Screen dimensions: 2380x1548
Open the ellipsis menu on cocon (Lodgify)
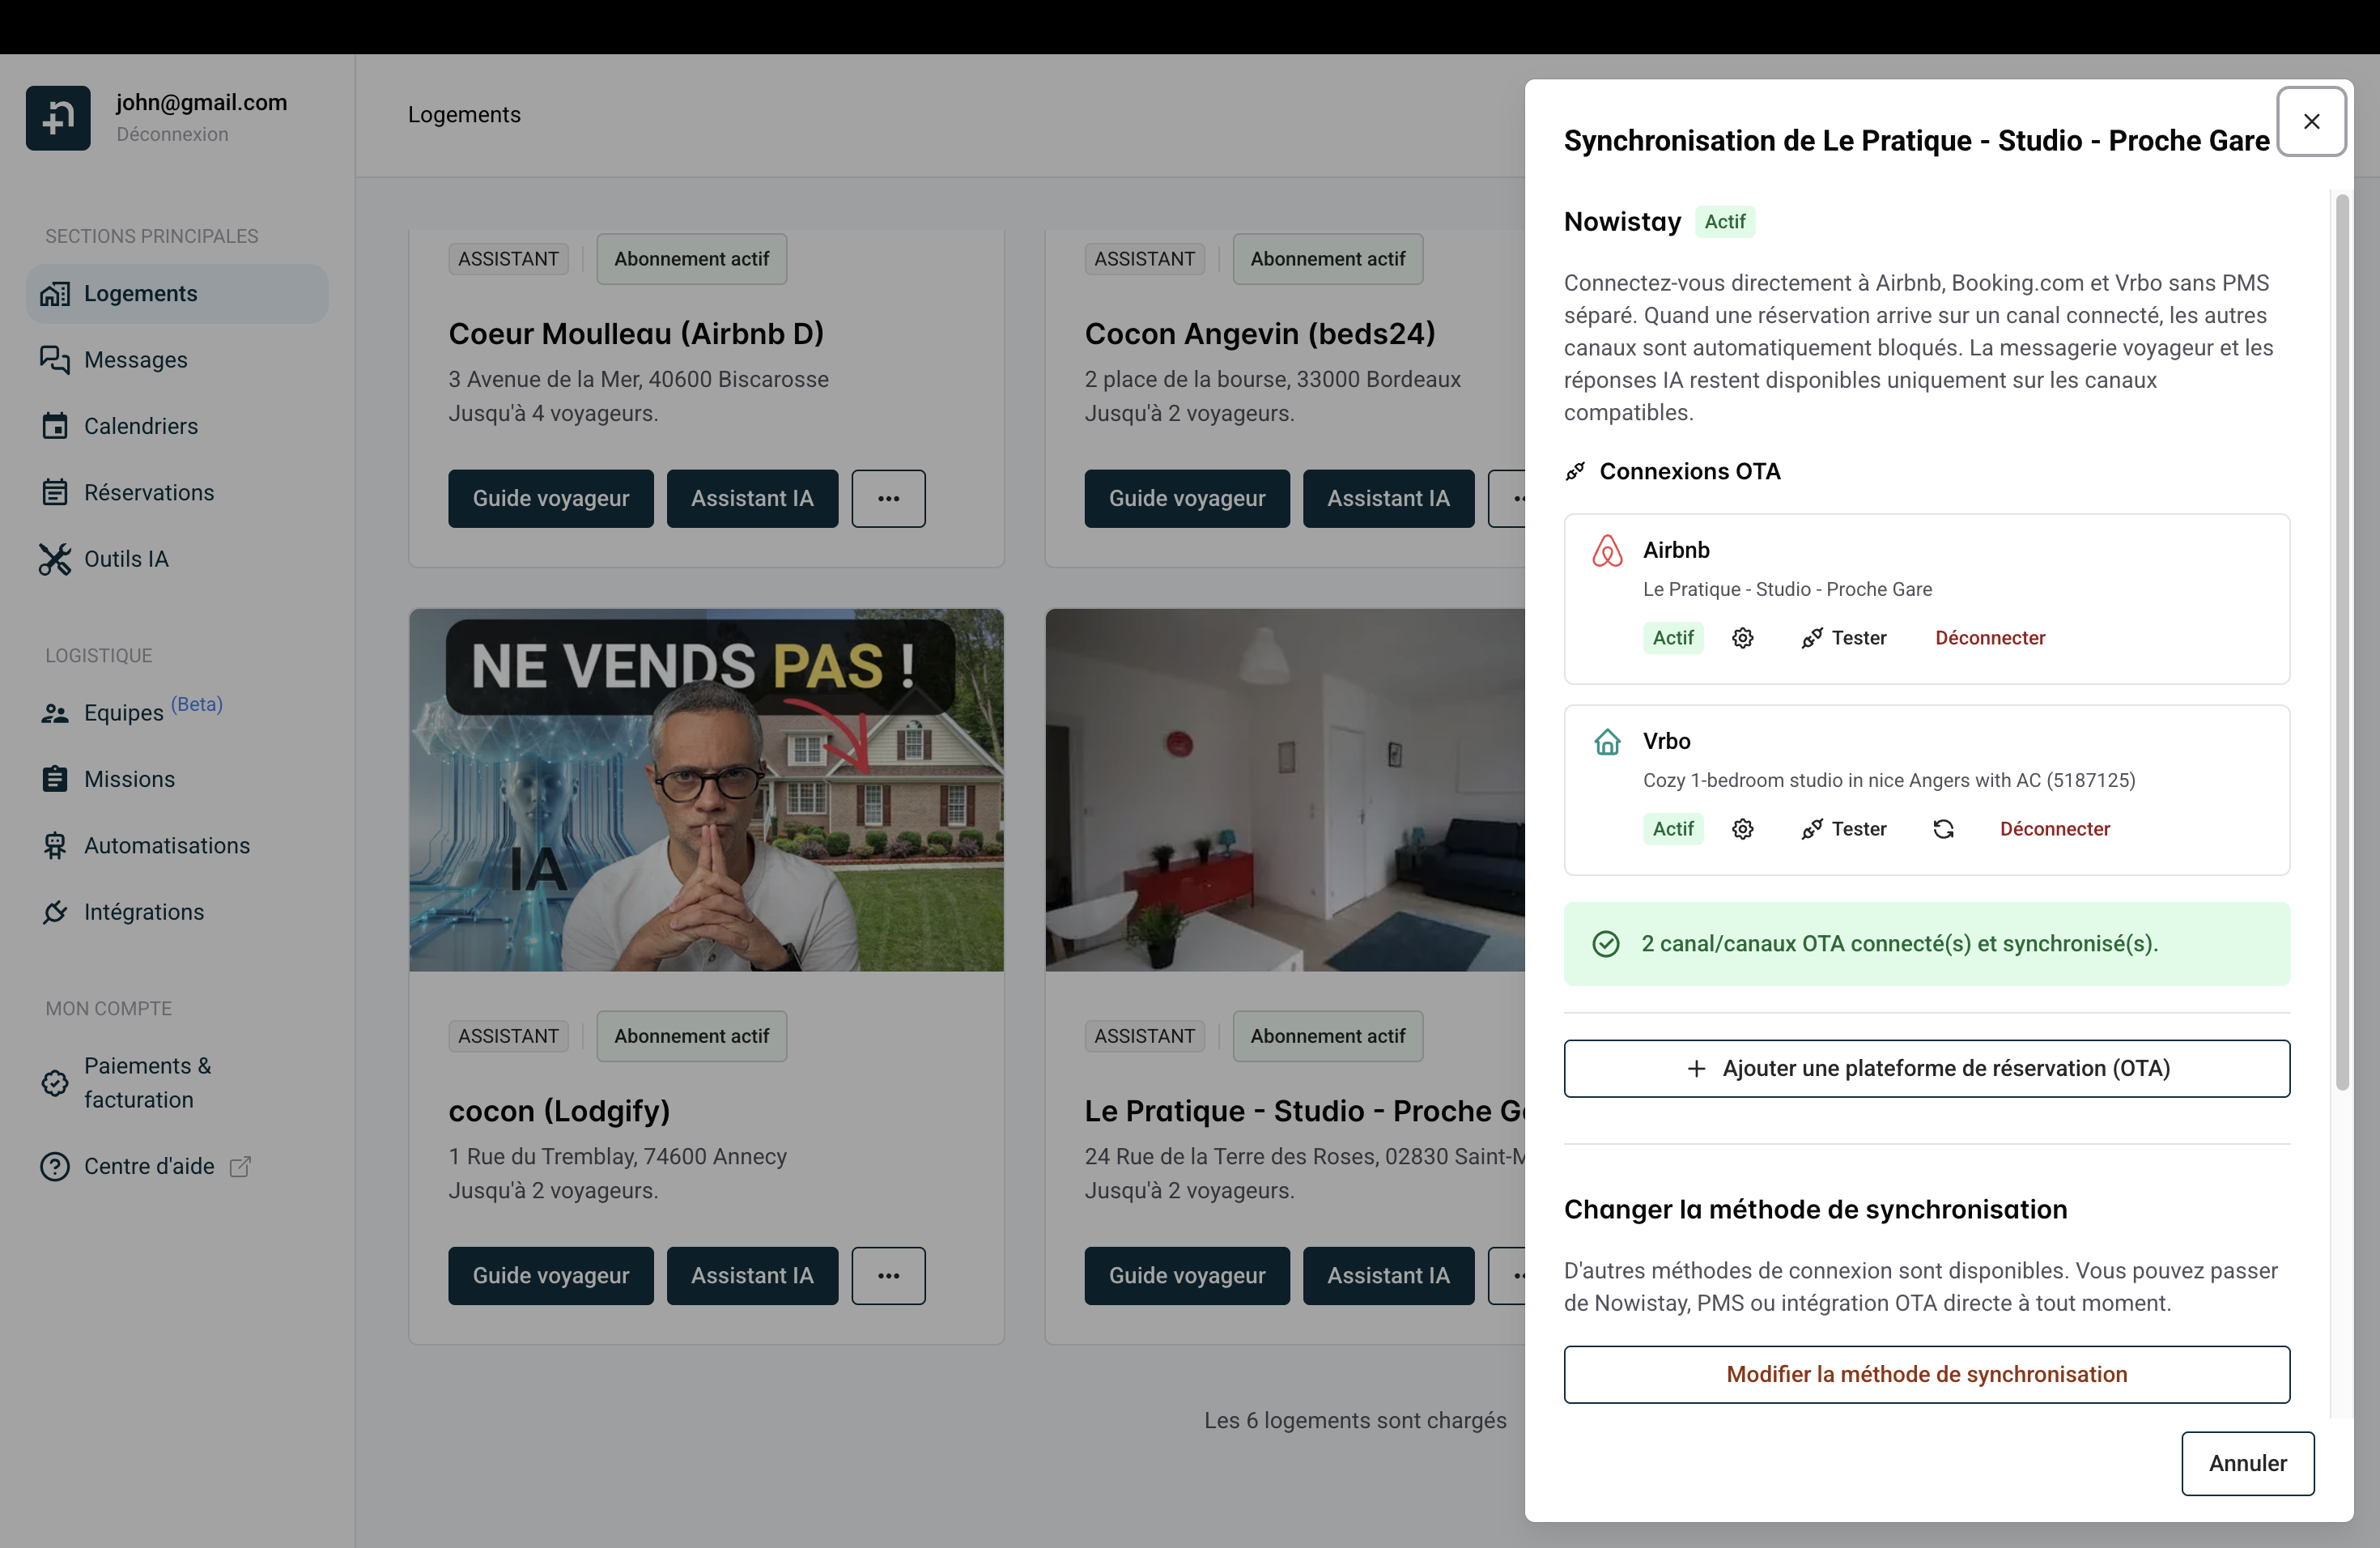click(x=888, y=1275)
